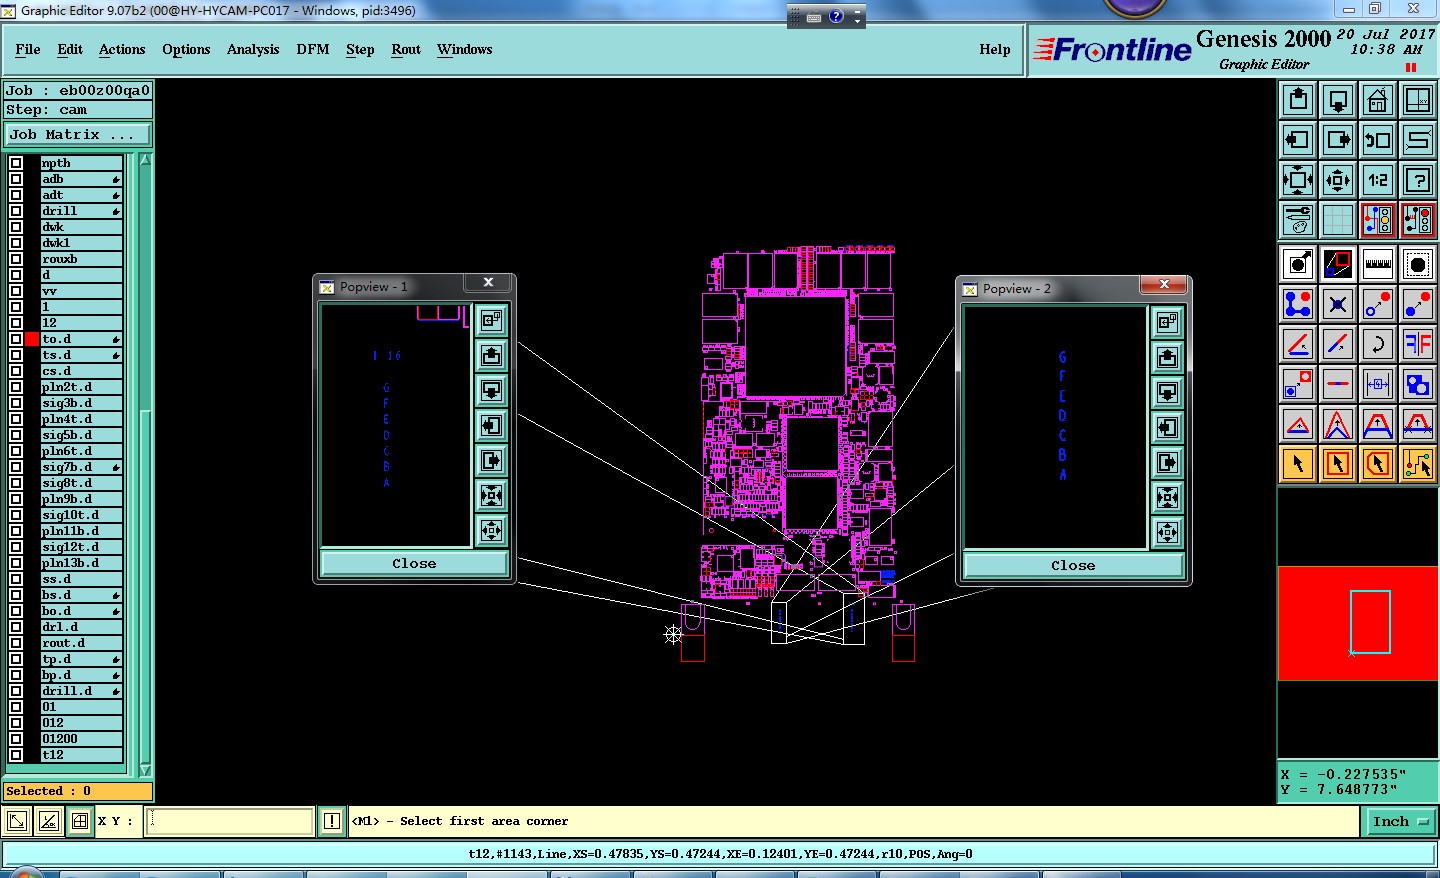This screenshot has width=1440, height=878.
Task: Open the question-mark help icon in toolbar
Action: [x=1418, y=180]
